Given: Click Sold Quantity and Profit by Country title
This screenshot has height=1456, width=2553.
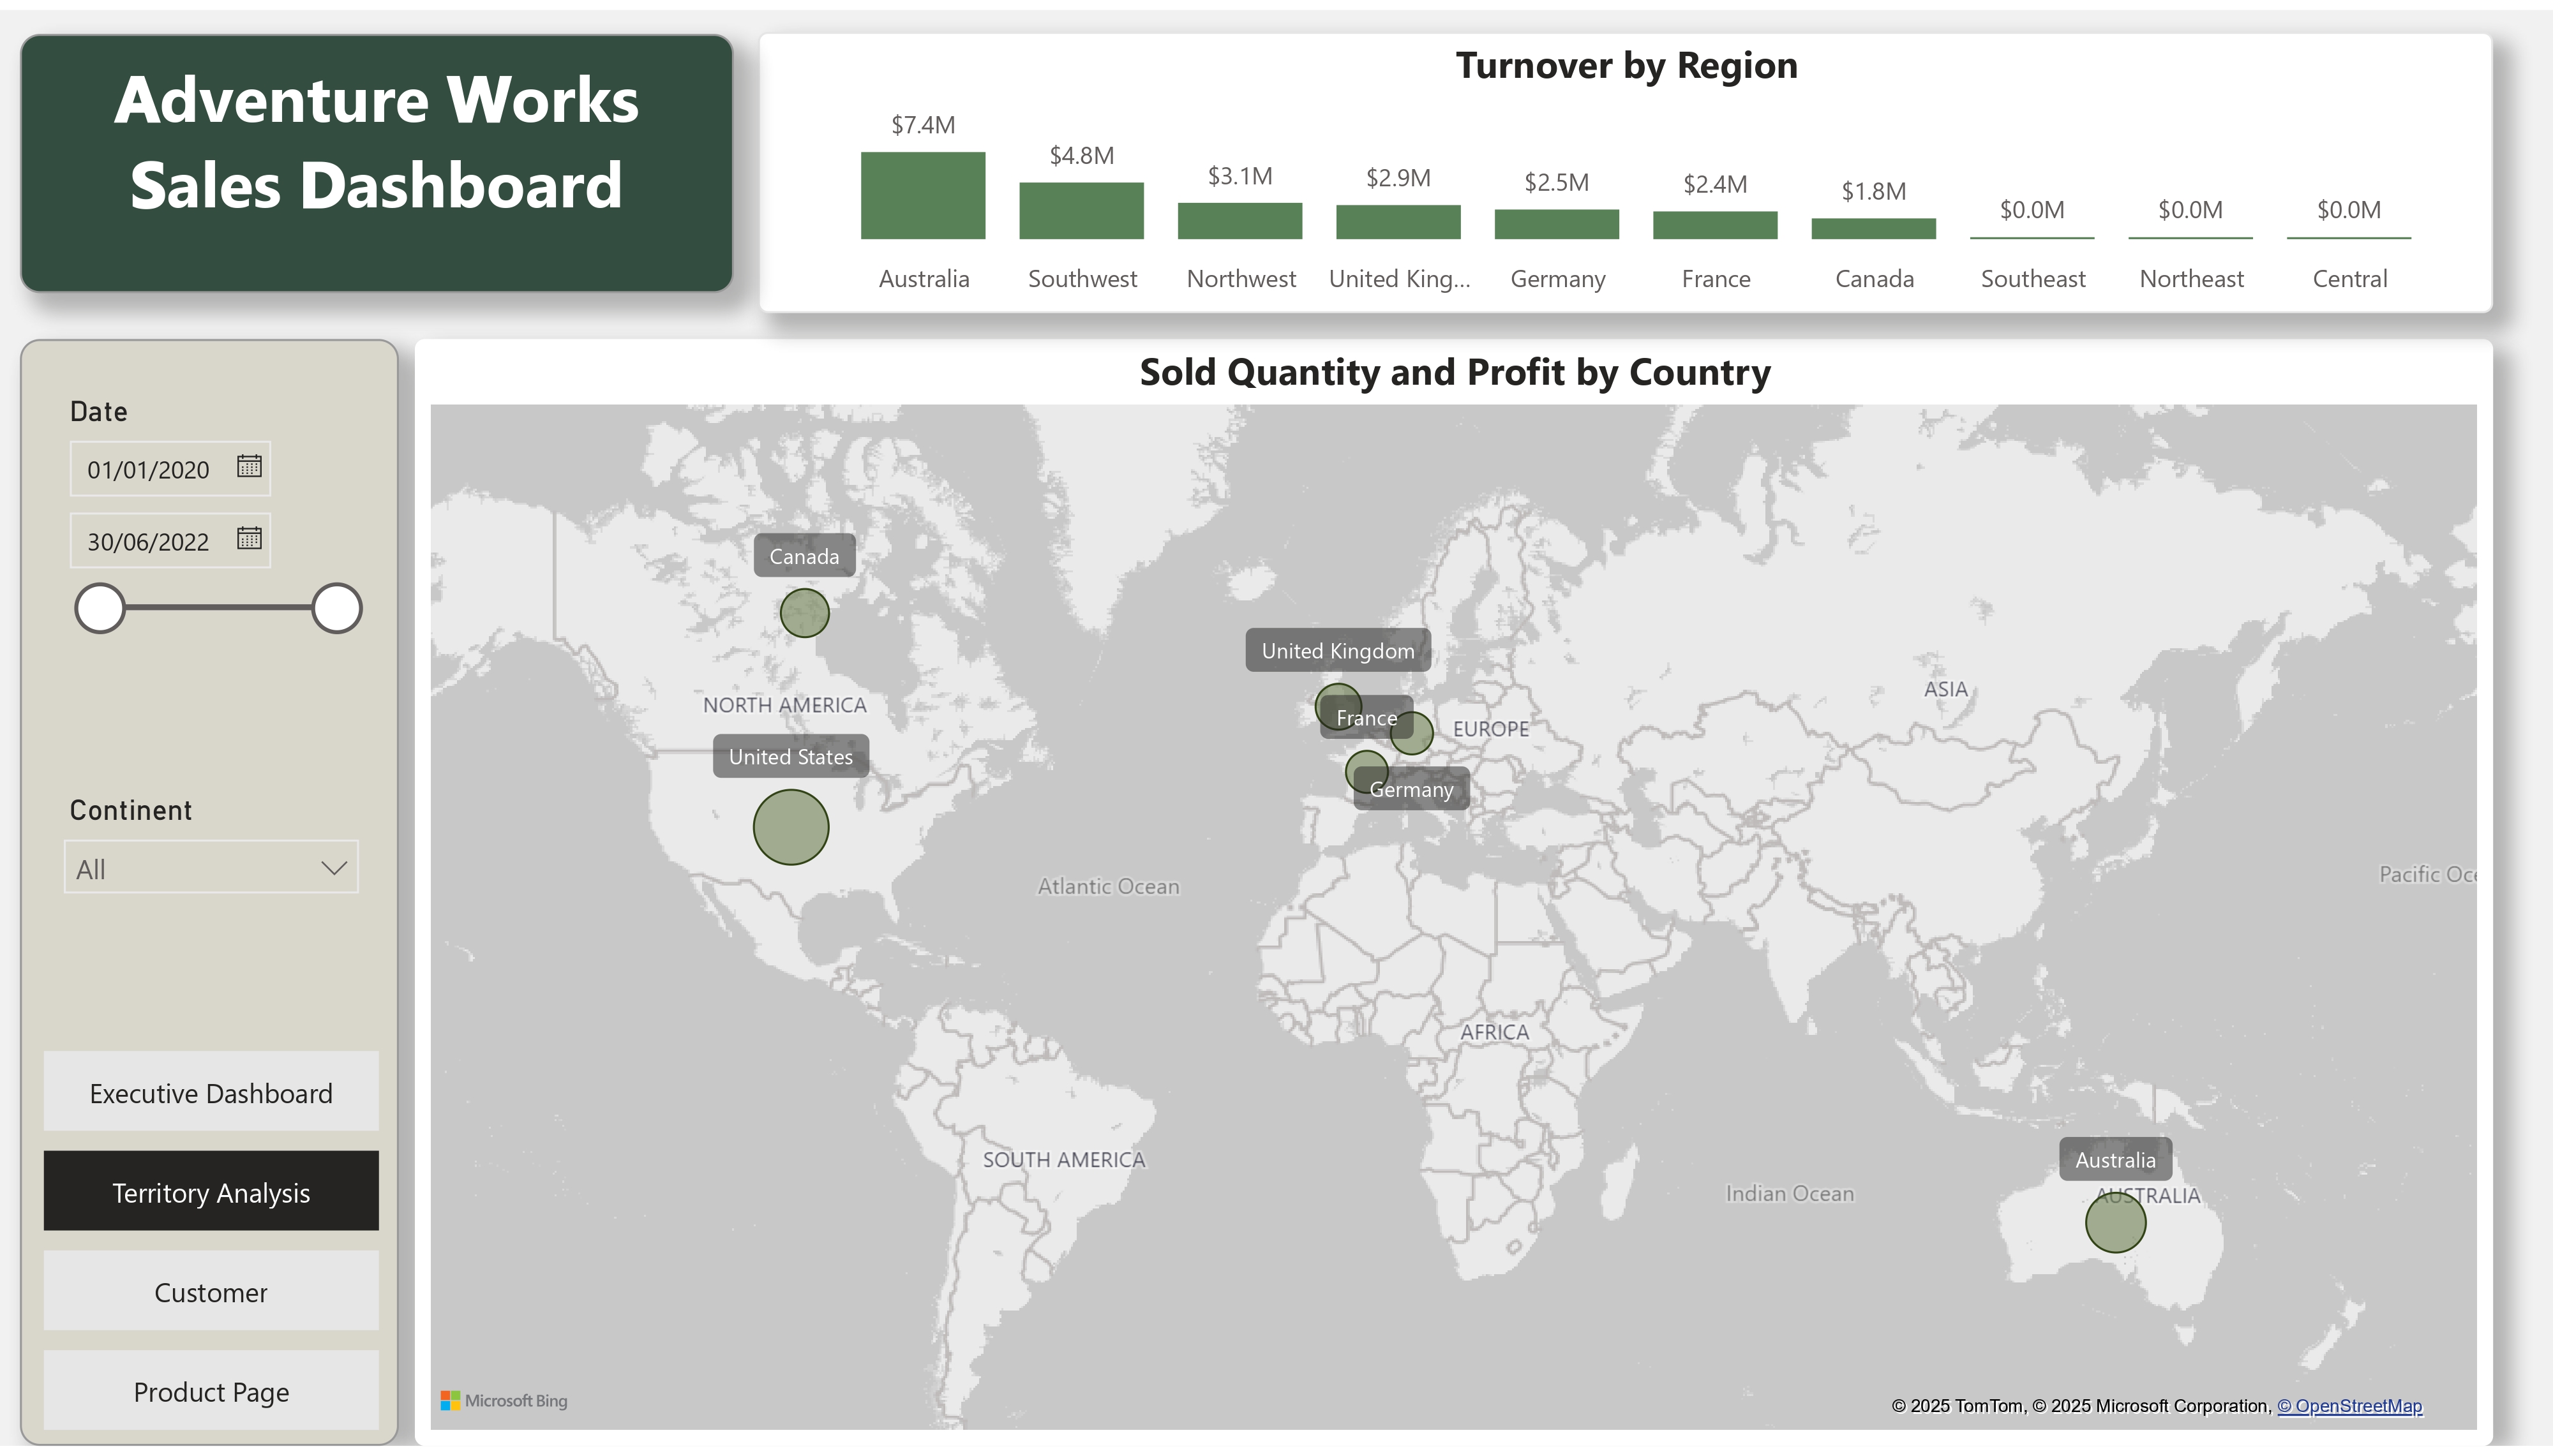Looking at the screenshot, I should pyautogui.click(x=1455, y=372).
